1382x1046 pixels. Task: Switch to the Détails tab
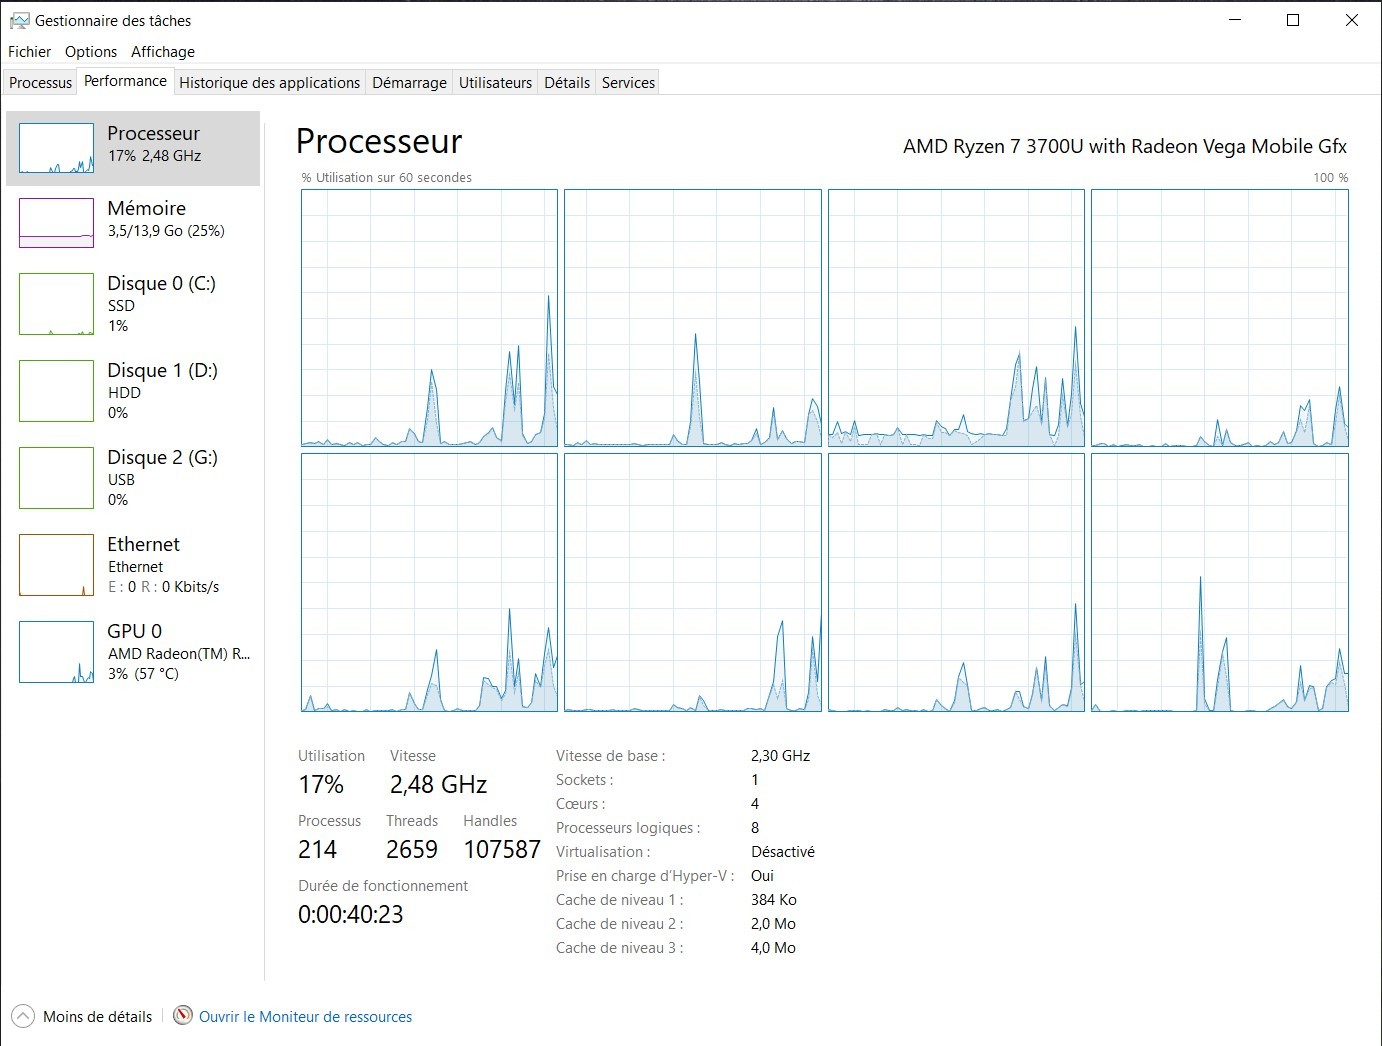(567, 83)
